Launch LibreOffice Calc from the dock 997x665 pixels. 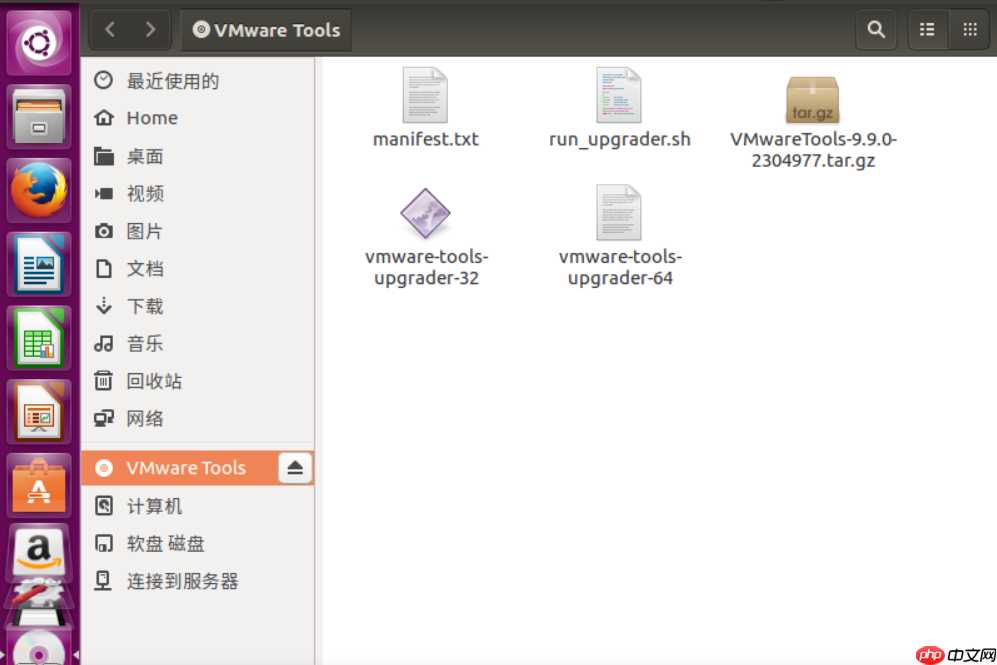point(39,338)
